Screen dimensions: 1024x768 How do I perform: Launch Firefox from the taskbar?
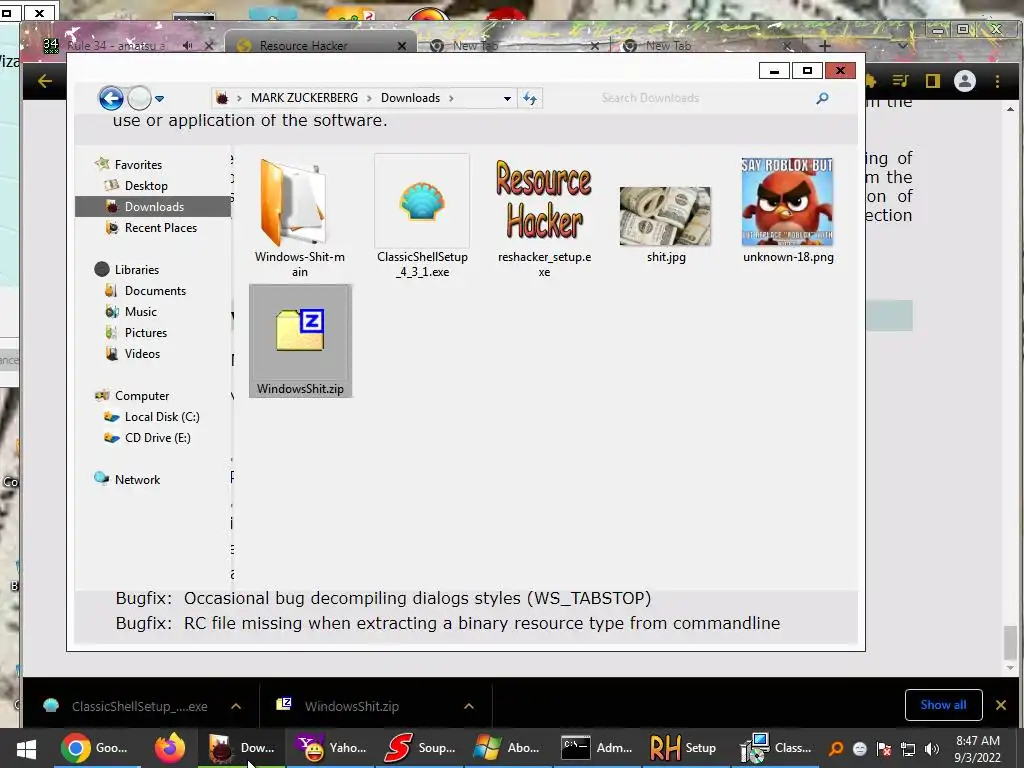(x=170, y=748)
